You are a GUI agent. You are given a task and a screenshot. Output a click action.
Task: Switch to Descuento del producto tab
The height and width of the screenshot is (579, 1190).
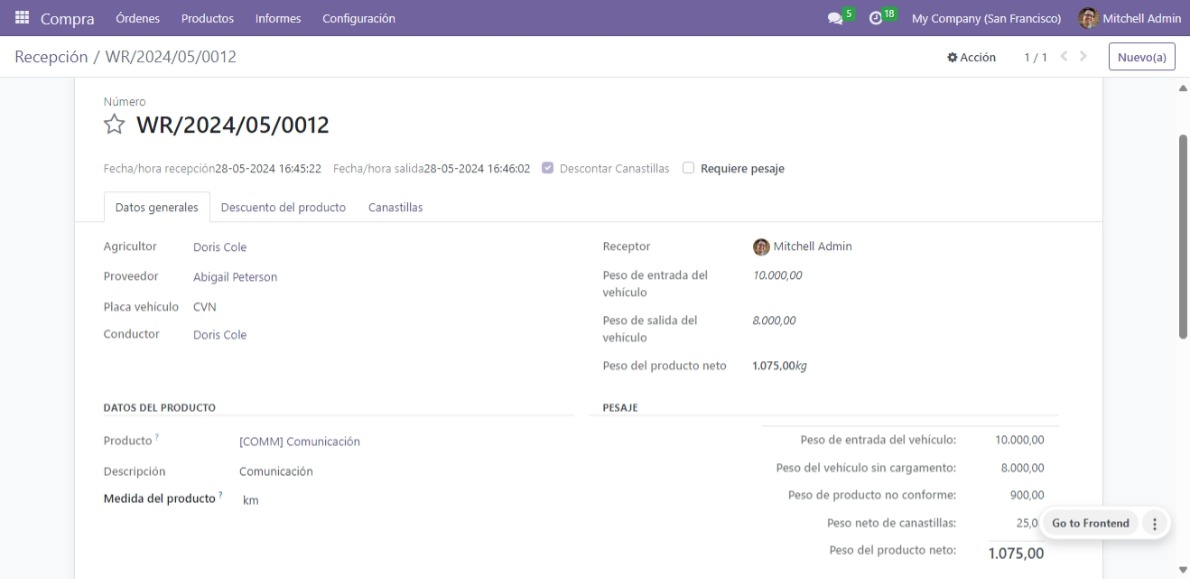click(283, 207)
